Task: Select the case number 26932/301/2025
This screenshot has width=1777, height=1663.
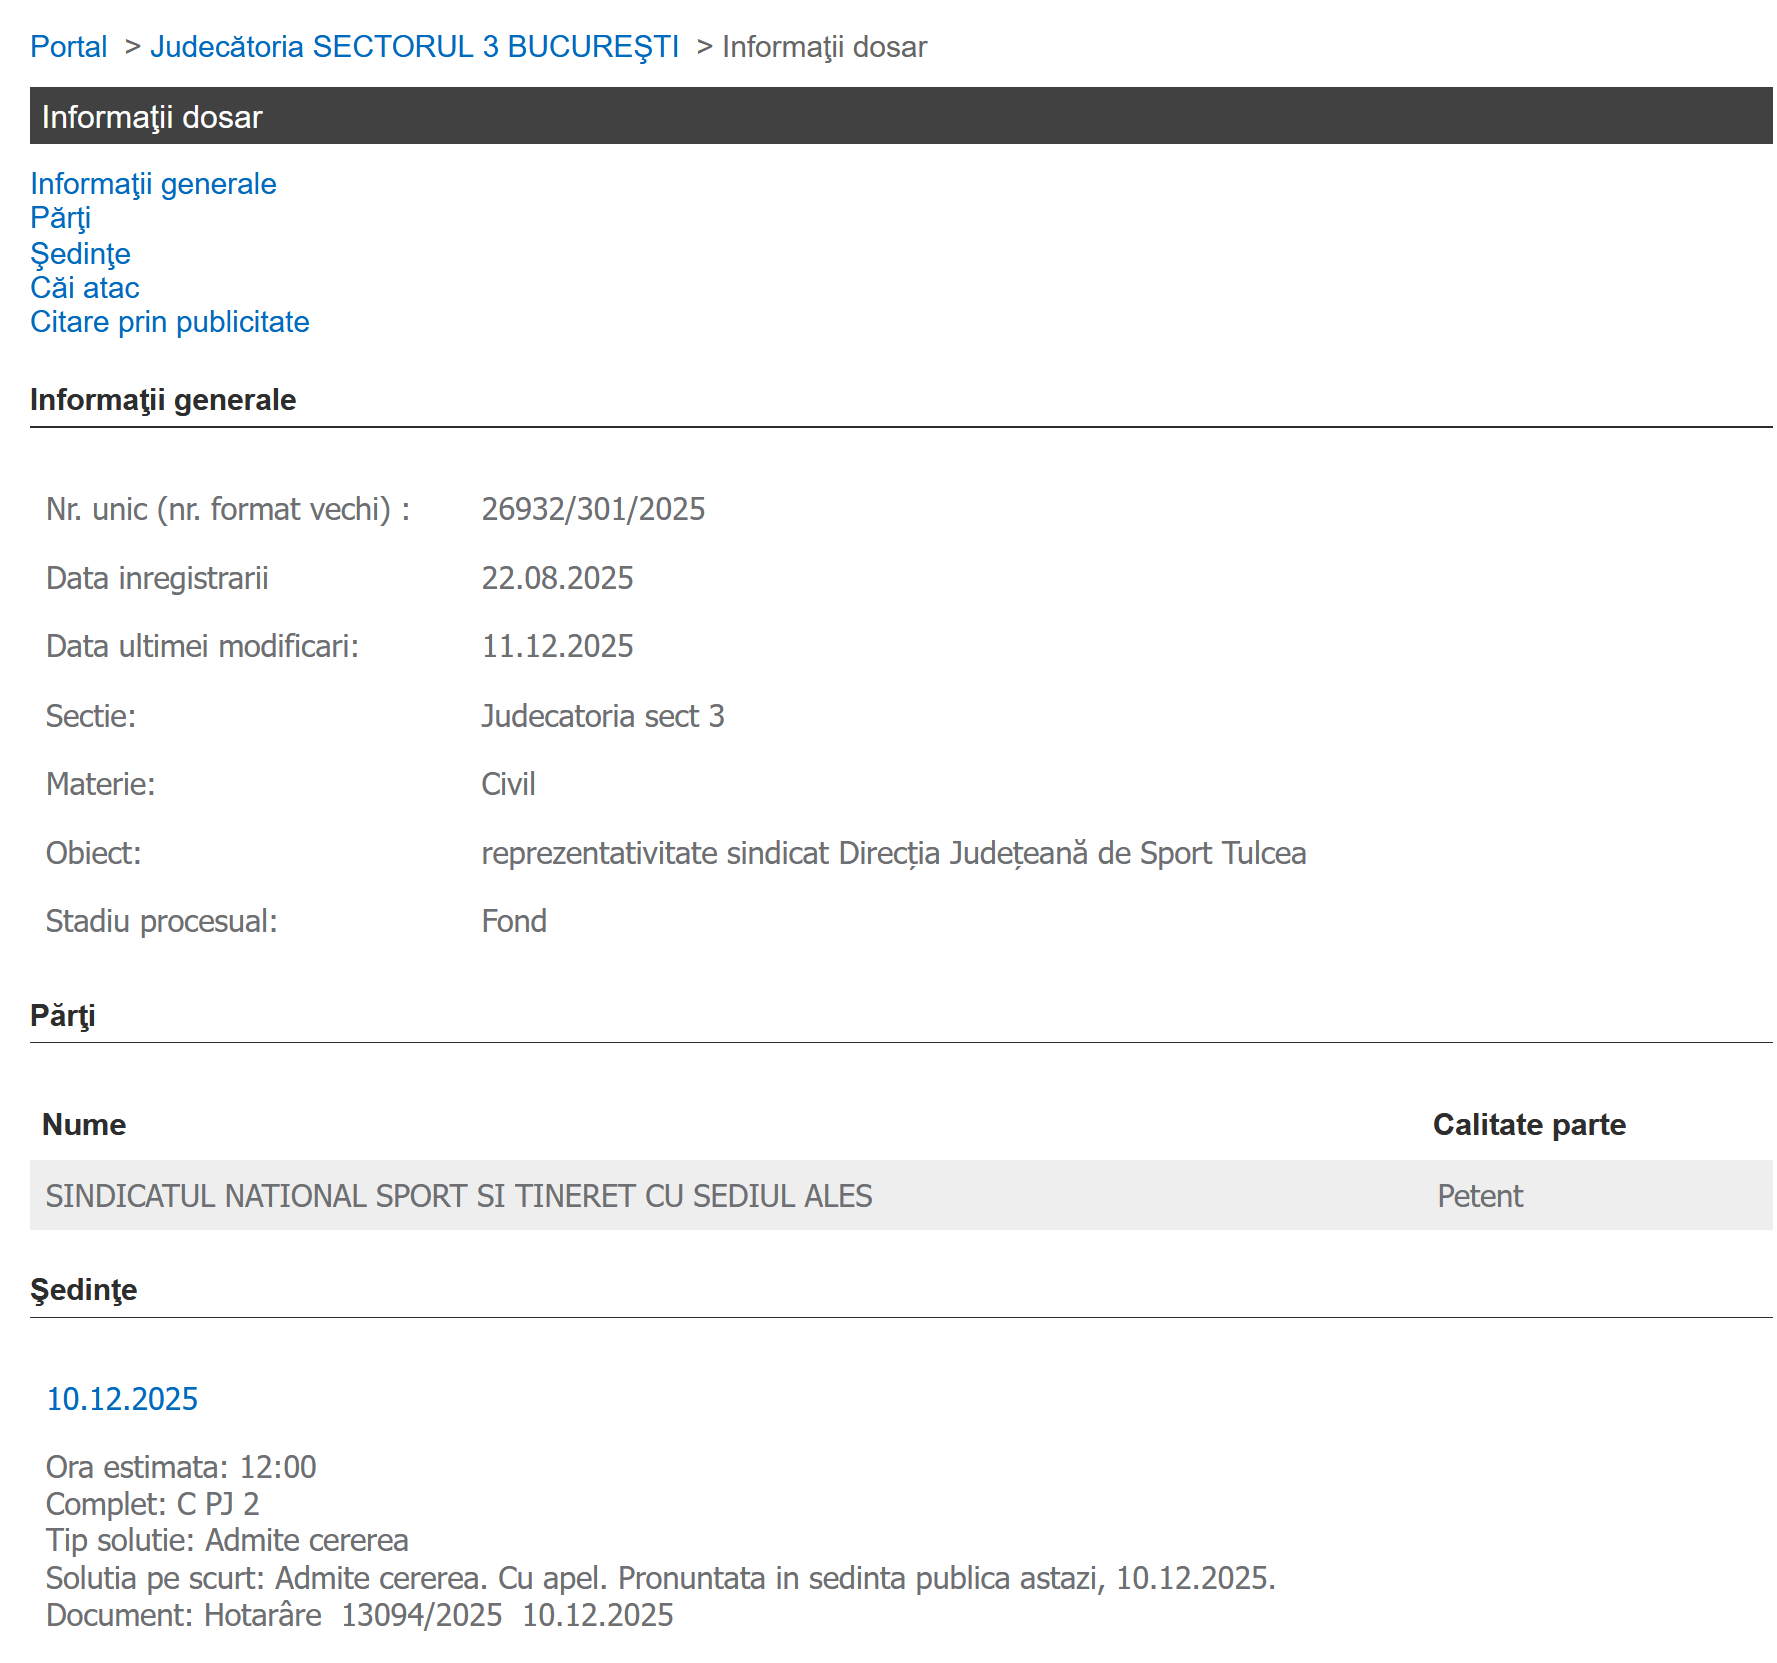Action: point(593,509)
